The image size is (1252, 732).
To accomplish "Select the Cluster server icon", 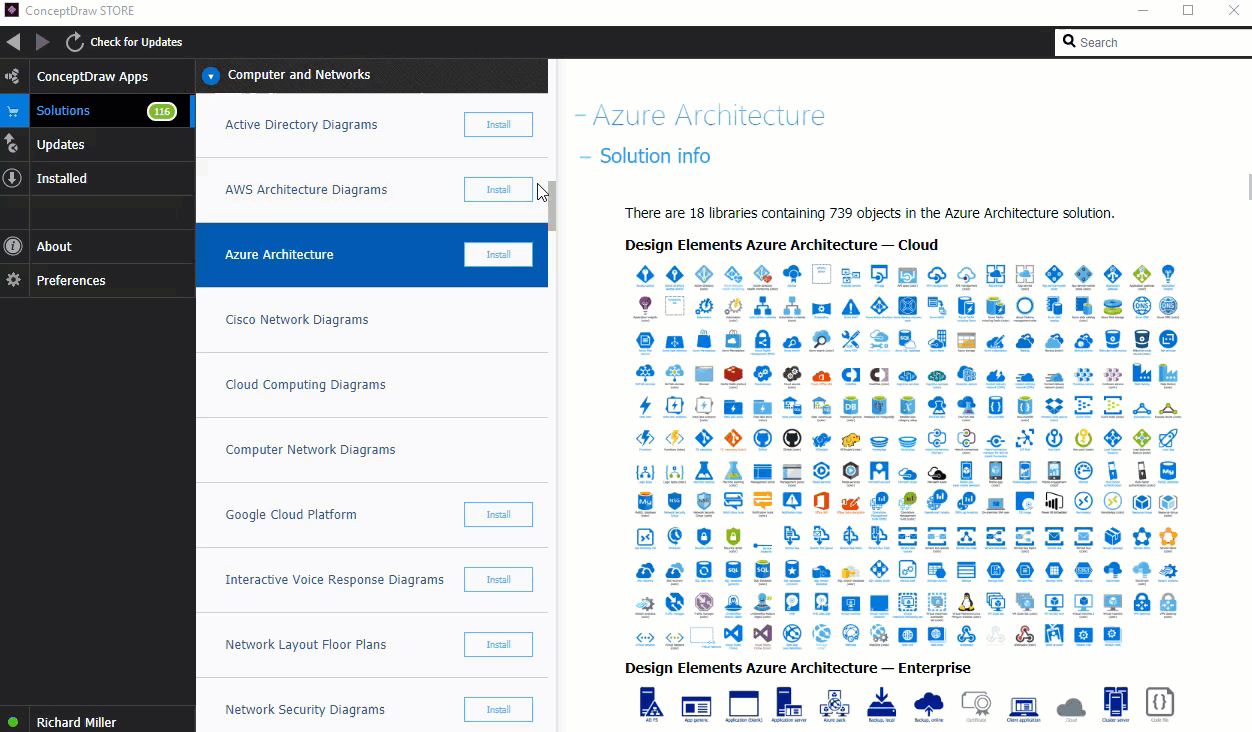I will [x=1116, y=704].
